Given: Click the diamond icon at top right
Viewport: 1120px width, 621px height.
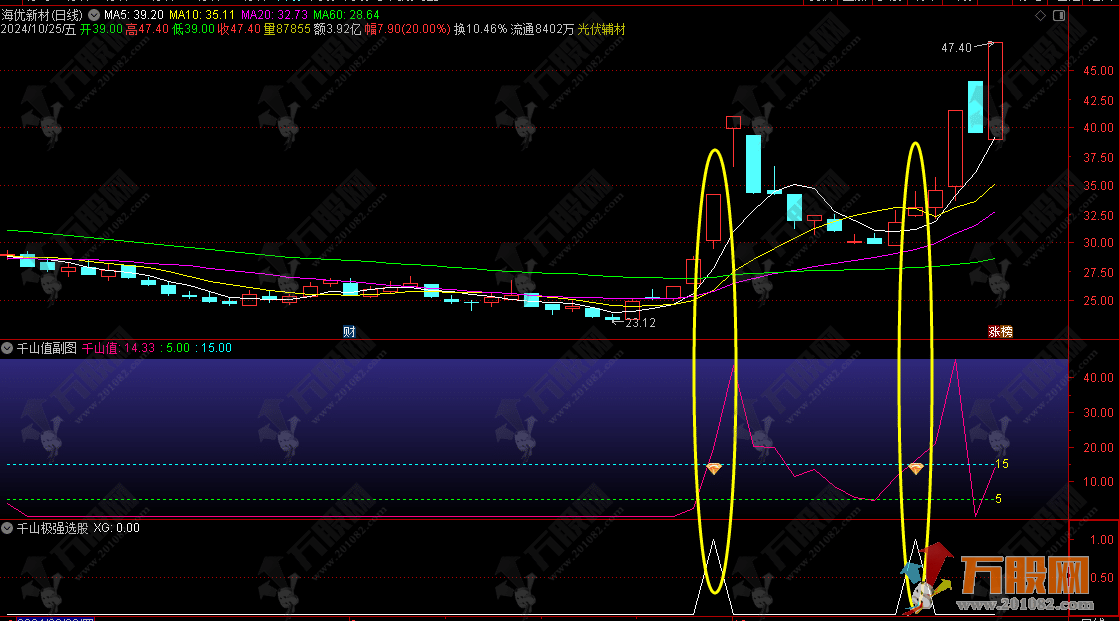Looking at the screenshot, I should 1041,15.
